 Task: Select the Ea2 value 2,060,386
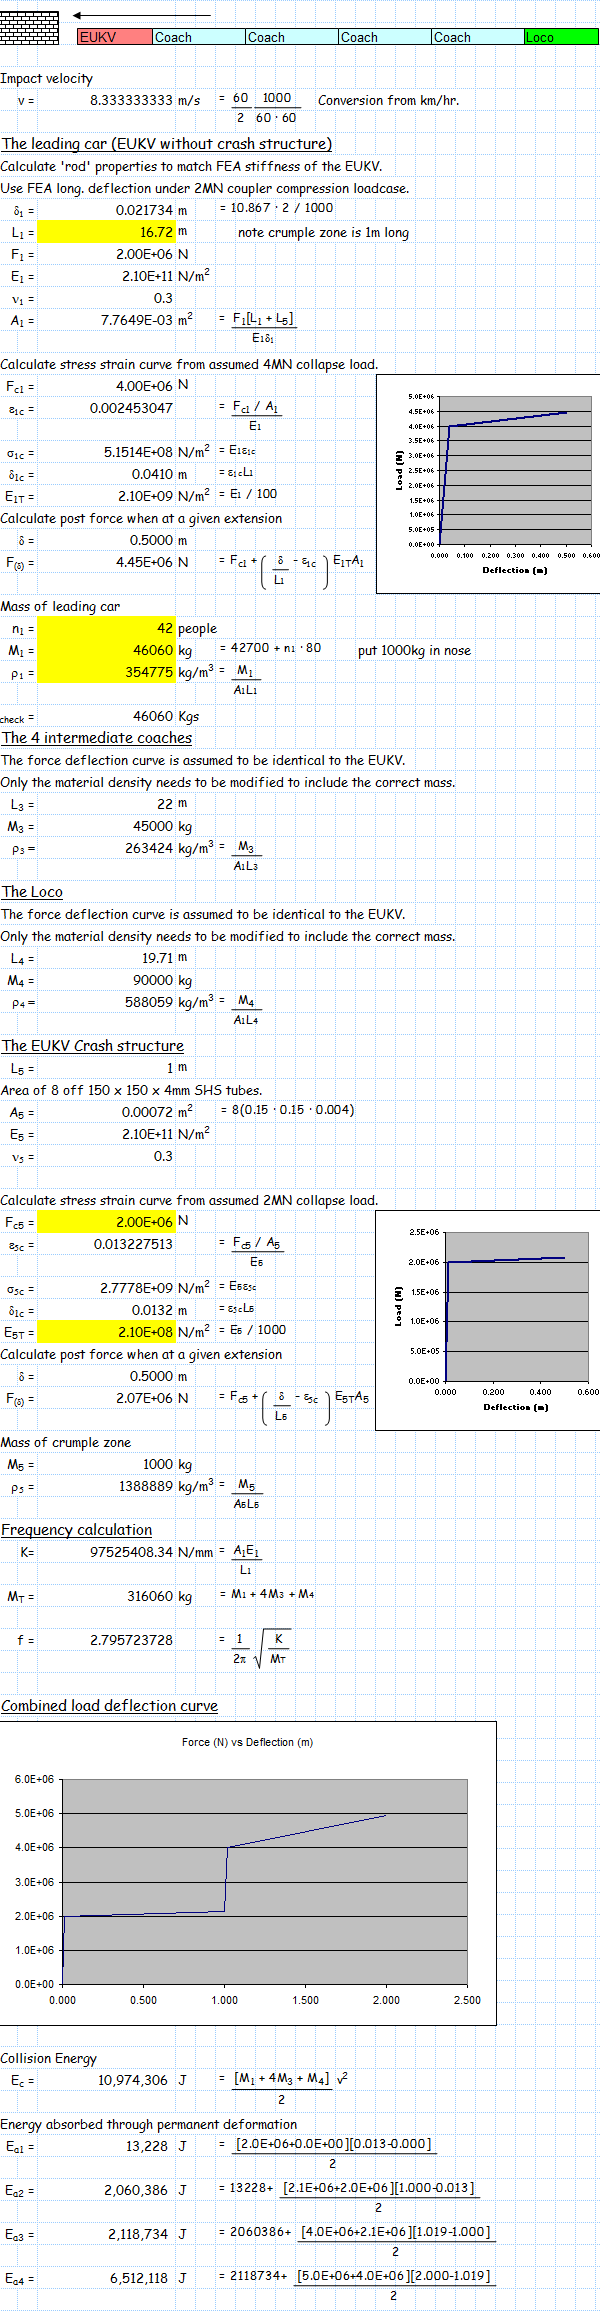[136, 2190]
